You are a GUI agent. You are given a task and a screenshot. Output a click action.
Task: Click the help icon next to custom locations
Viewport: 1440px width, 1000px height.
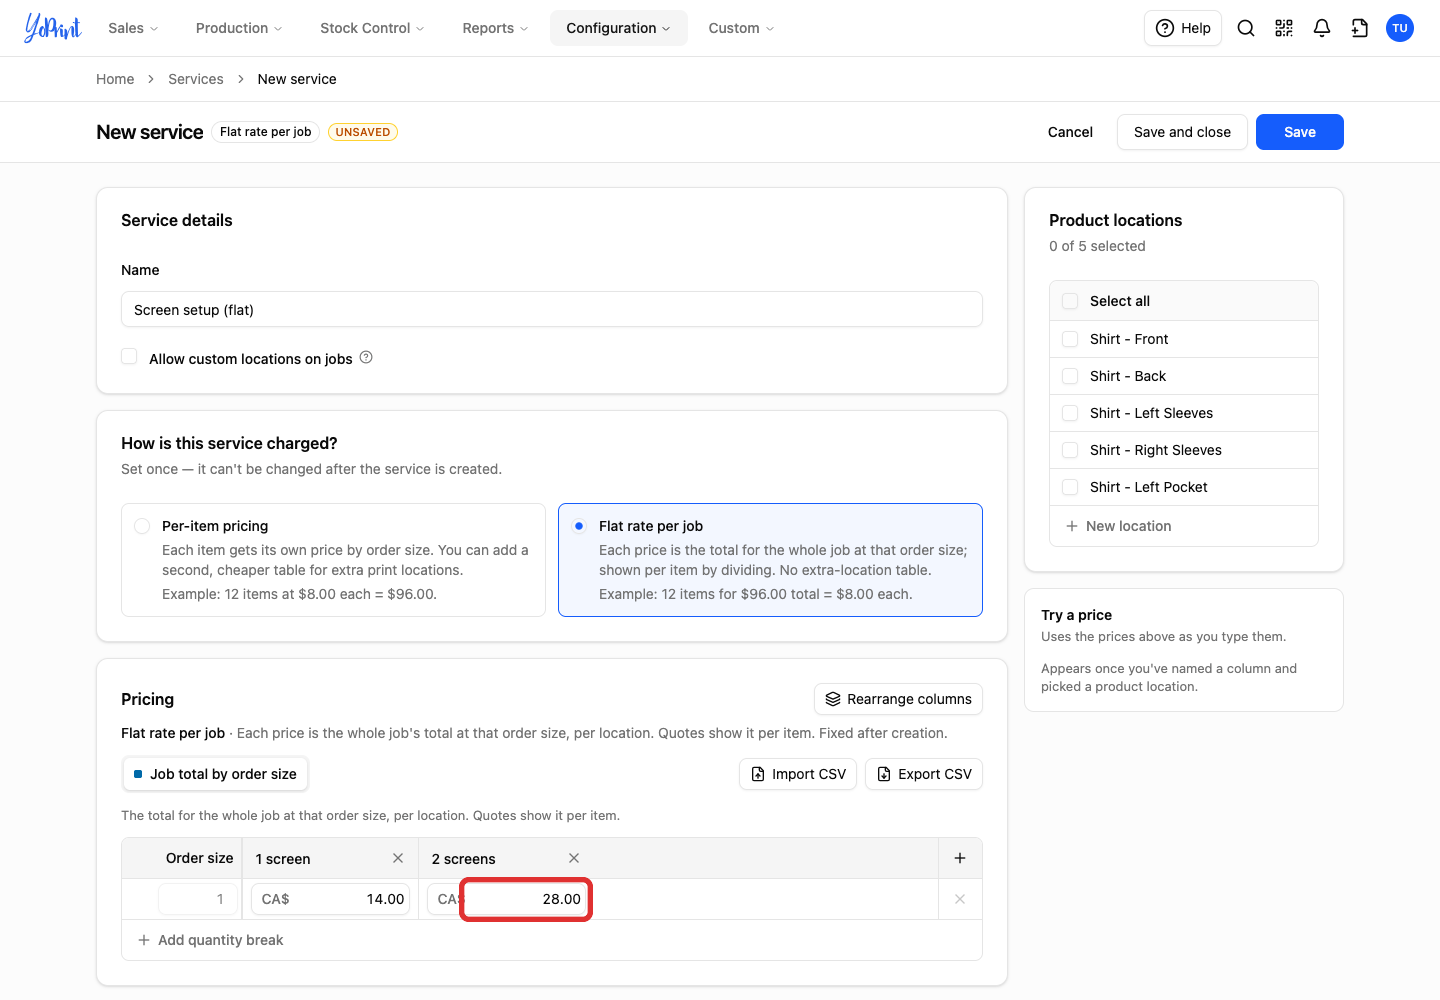pos(366,357)
